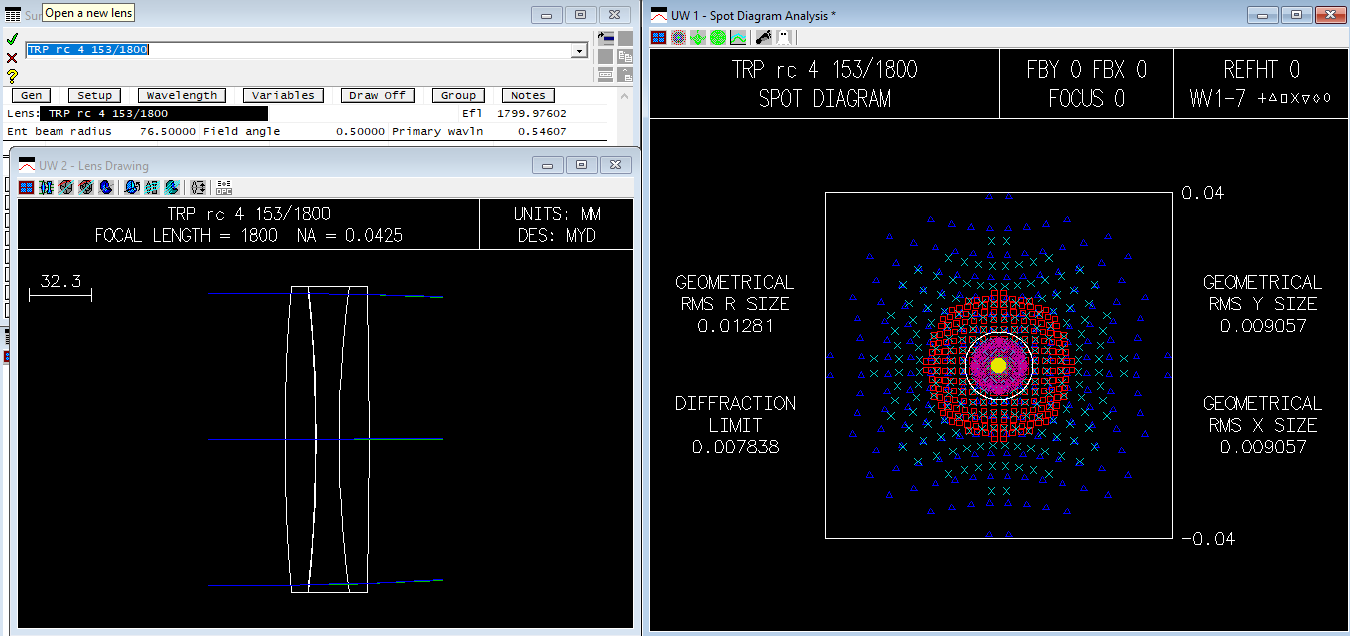1350x636 pixels.
Task: Click the Setup button
Action: [95, 95]
